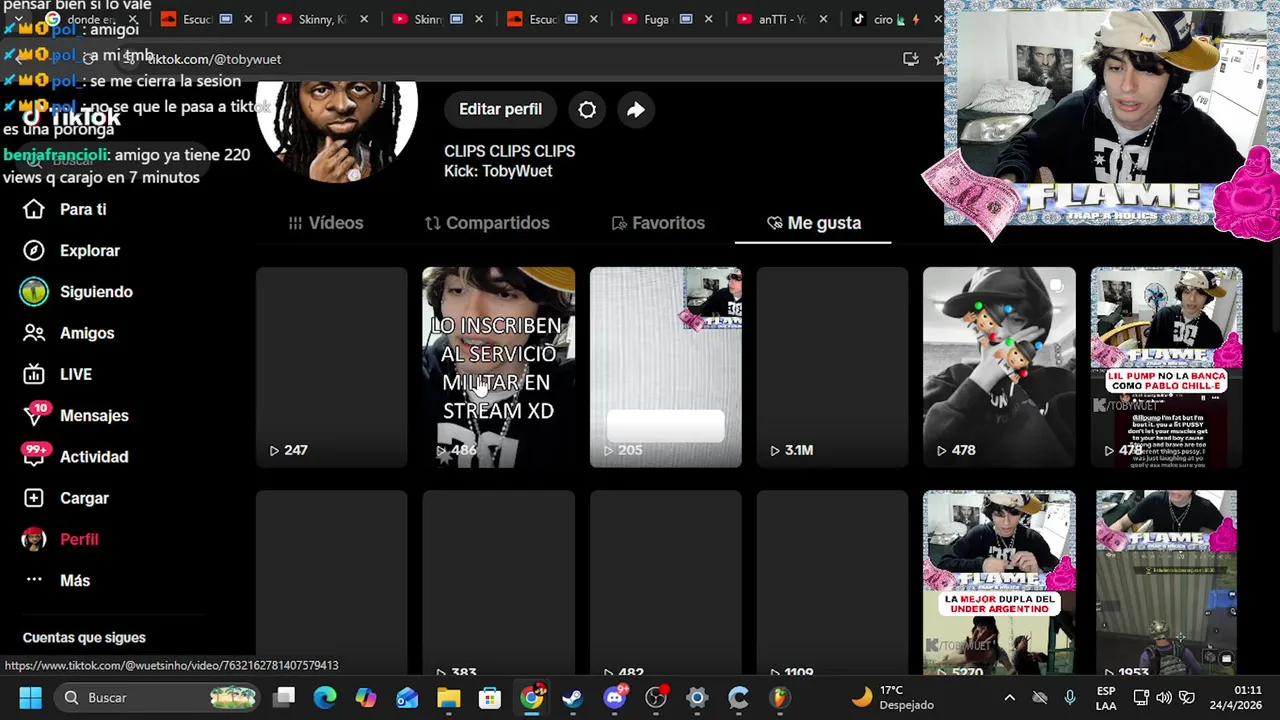The image size is (1280, 720).
Task: Select the Me gusta tab
Action: click(813, 223)
